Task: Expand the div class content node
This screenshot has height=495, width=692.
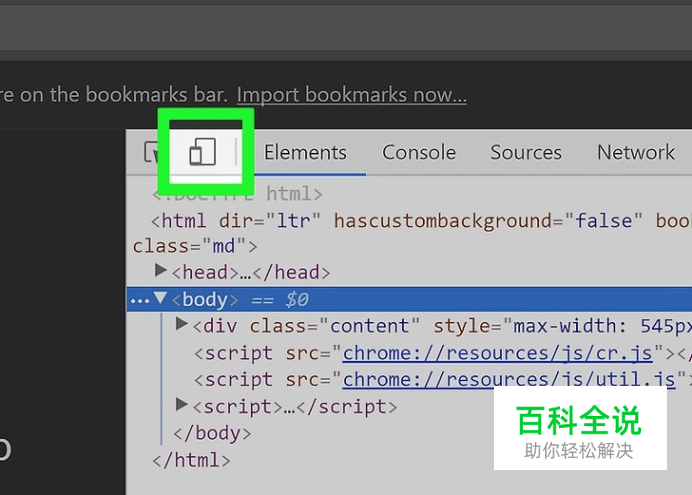Action: [181, 324]
